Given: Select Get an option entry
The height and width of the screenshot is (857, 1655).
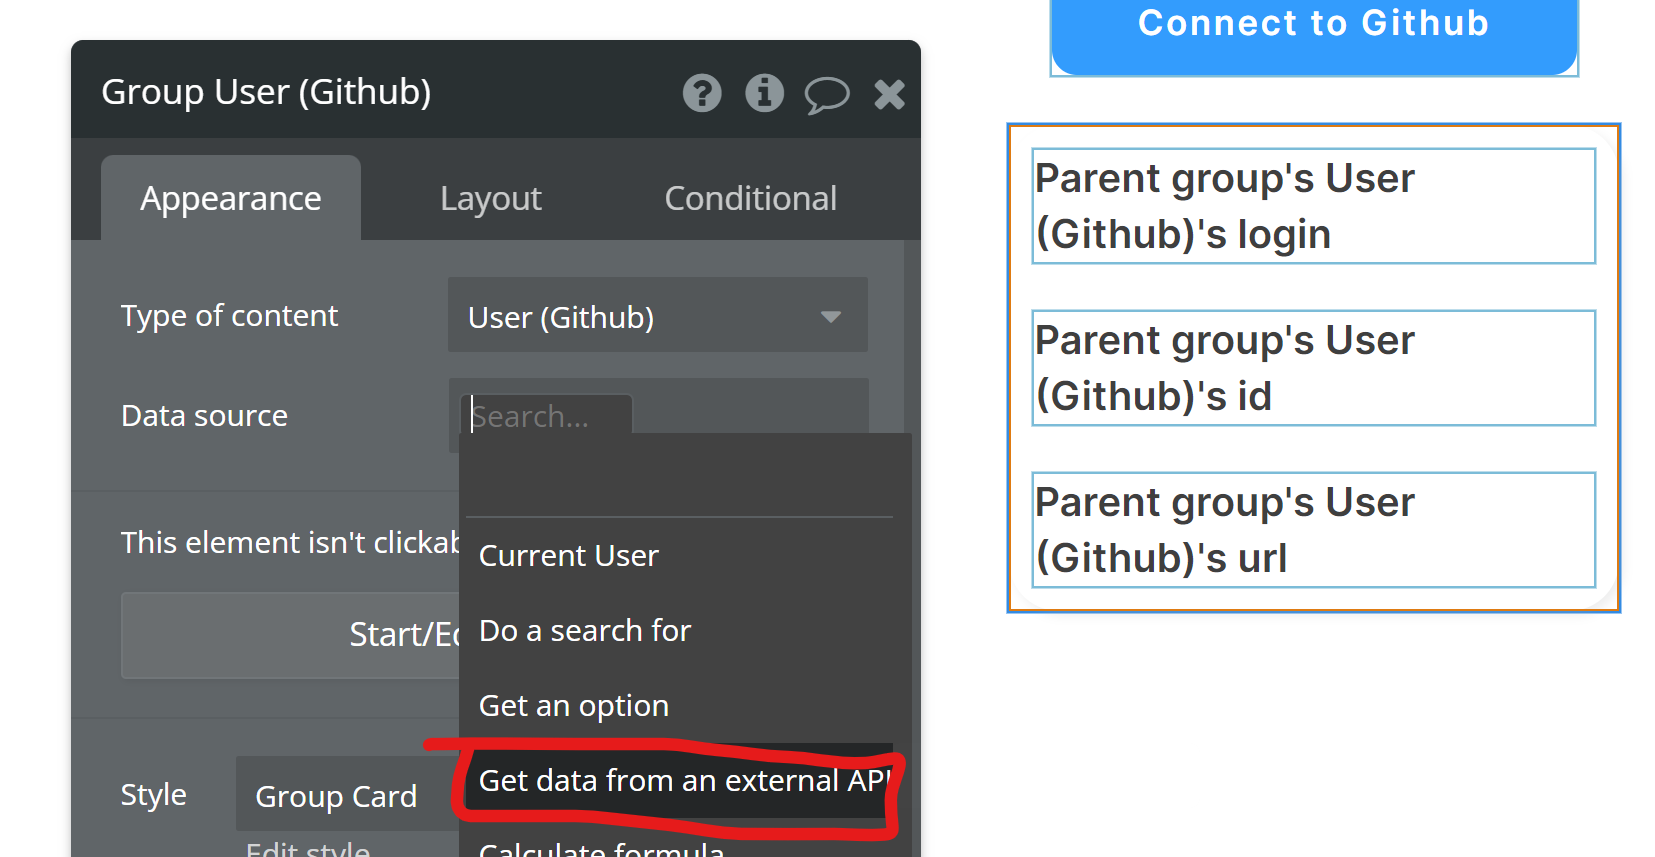Looking at the screenshot, I should click(573, 705).
